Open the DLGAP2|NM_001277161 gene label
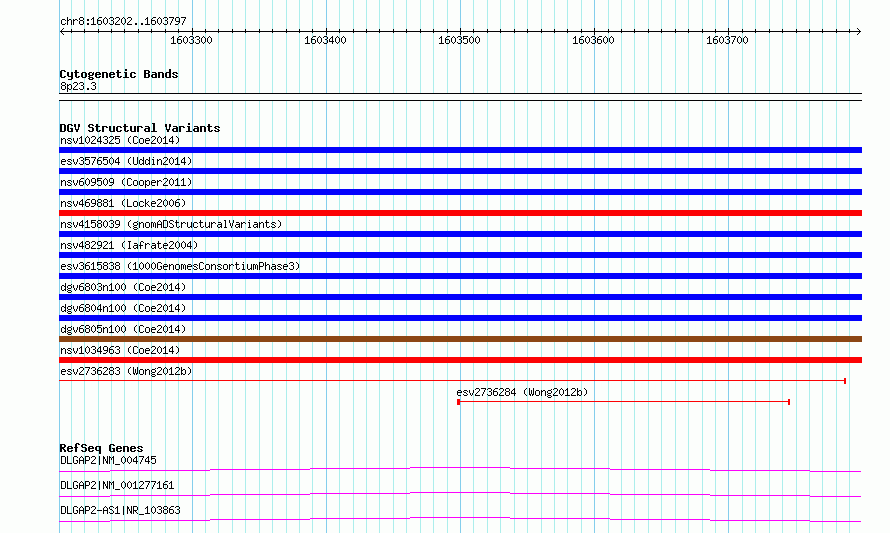890x533 pixels. (117, 485)
